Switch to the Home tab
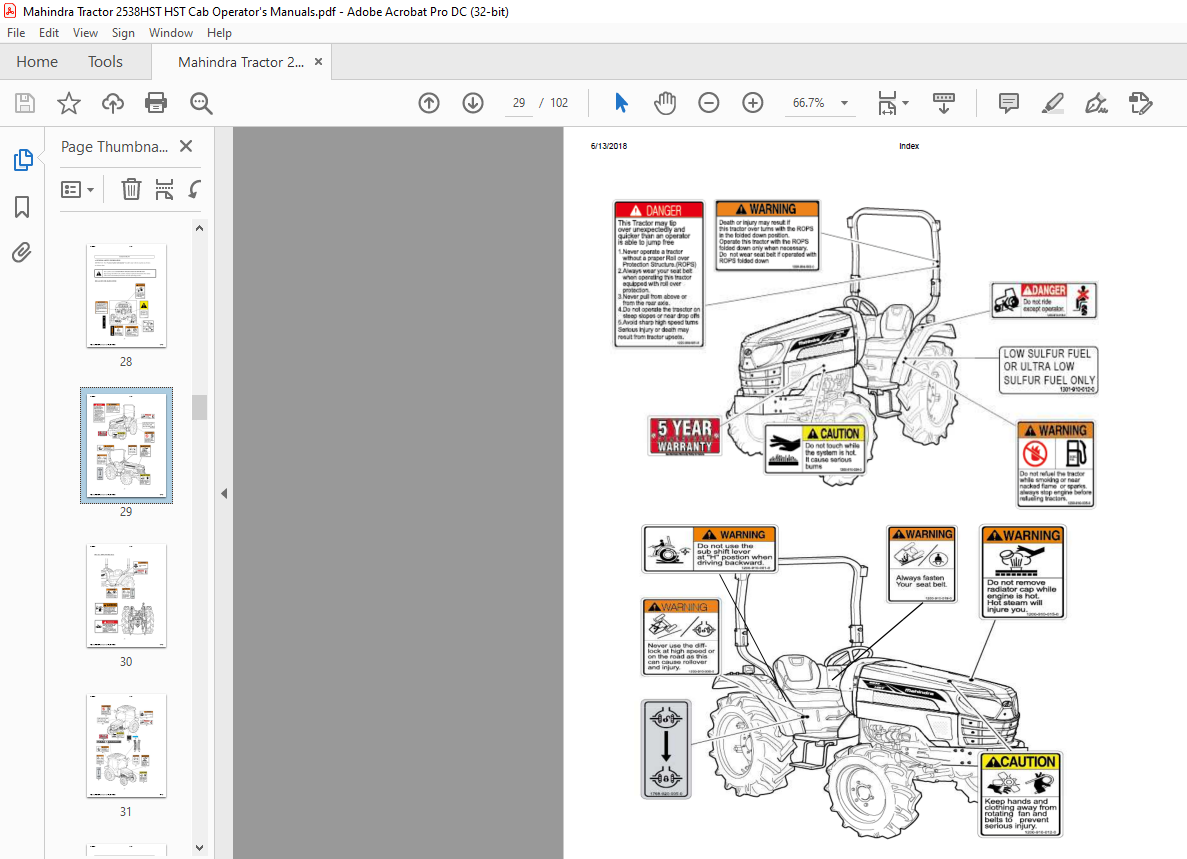 37,62
